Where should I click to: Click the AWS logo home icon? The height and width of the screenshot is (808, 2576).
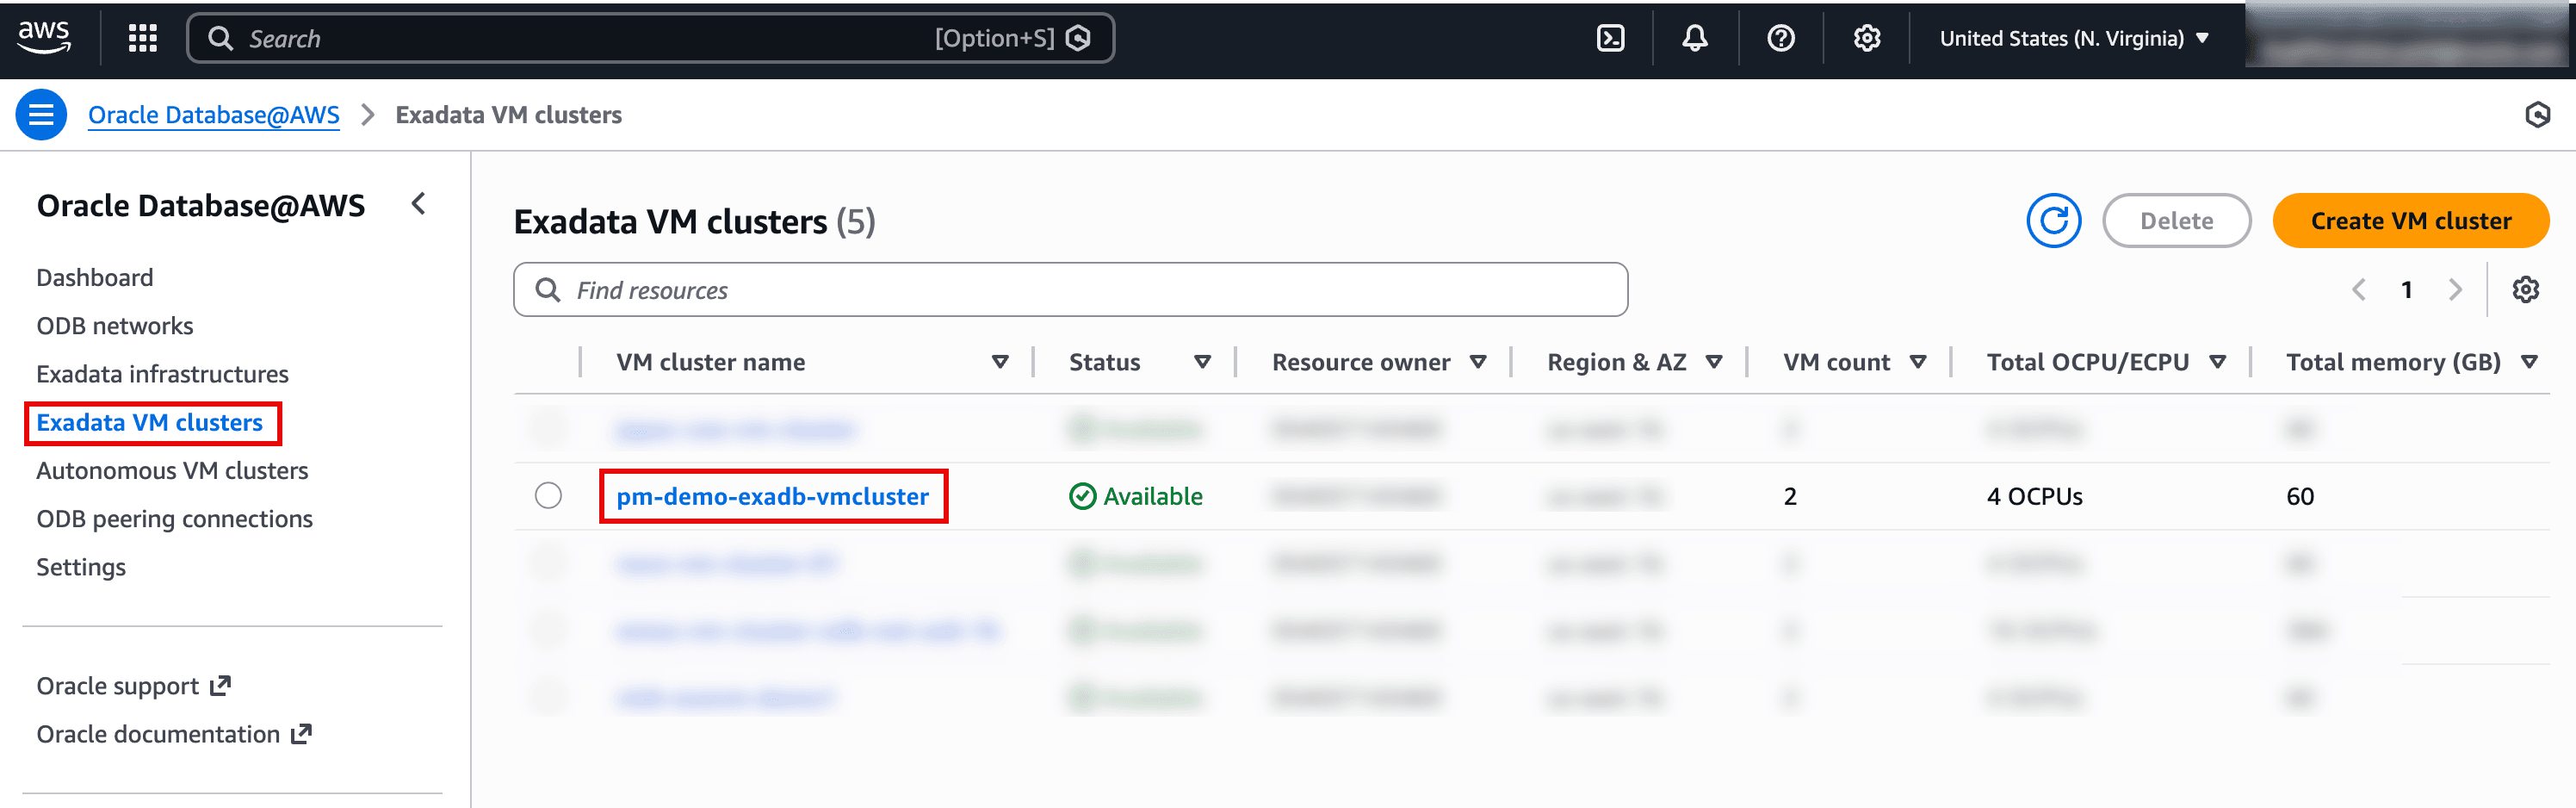pyautogui.click(x=44, y=38)
